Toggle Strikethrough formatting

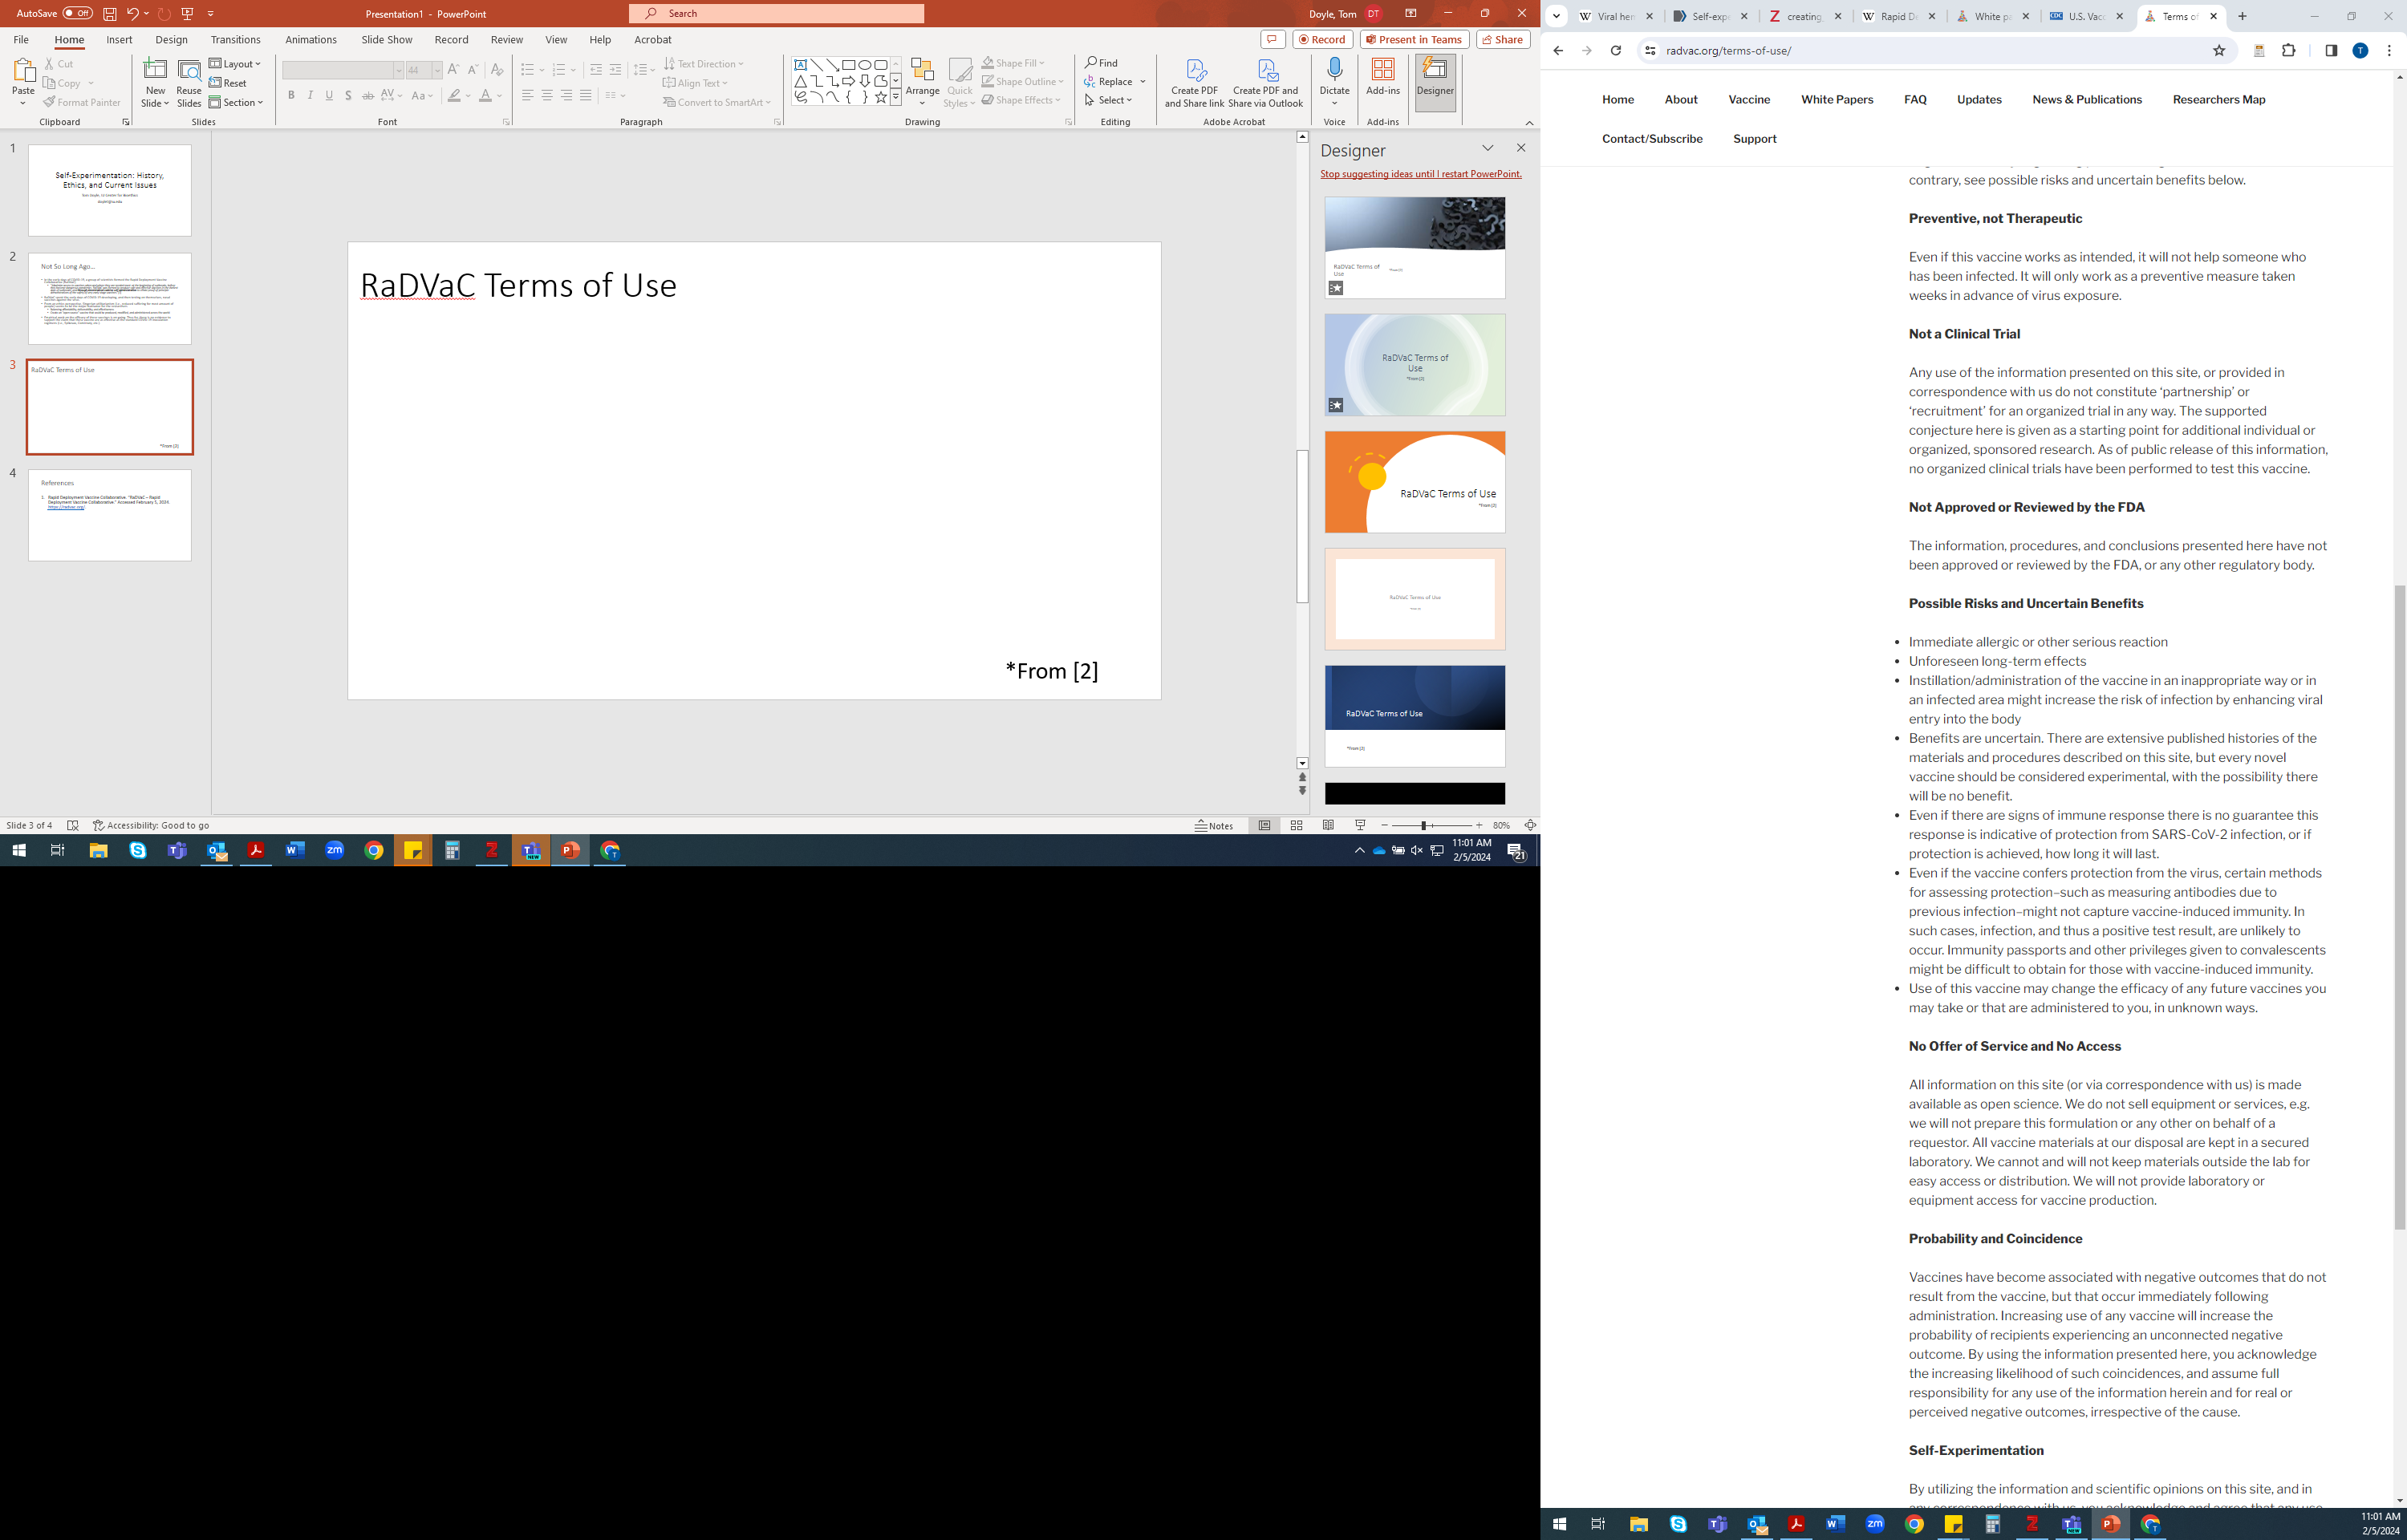pyautogui.click(x=368, y=96)
